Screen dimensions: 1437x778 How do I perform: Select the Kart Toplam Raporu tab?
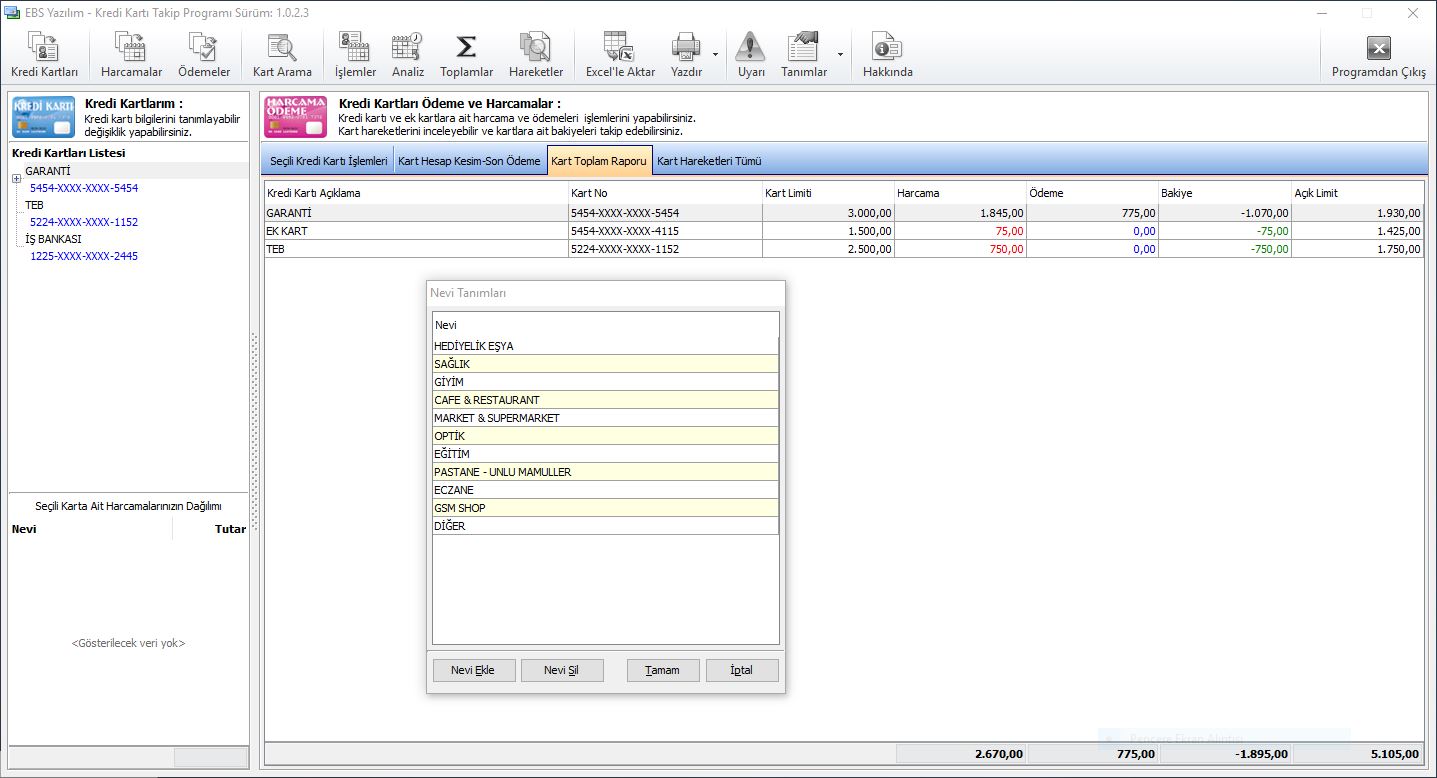tap(599, 160)
